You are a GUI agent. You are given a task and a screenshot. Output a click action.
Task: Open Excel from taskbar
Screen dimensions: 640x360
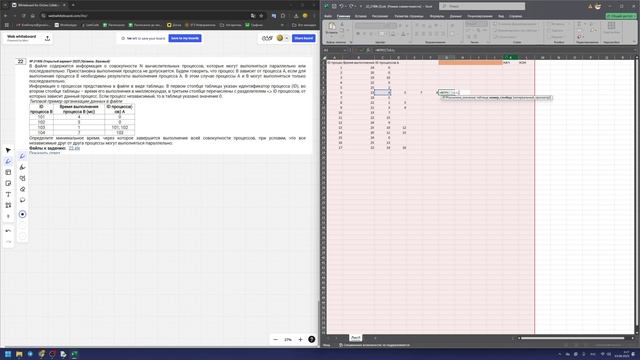[74, 354]
